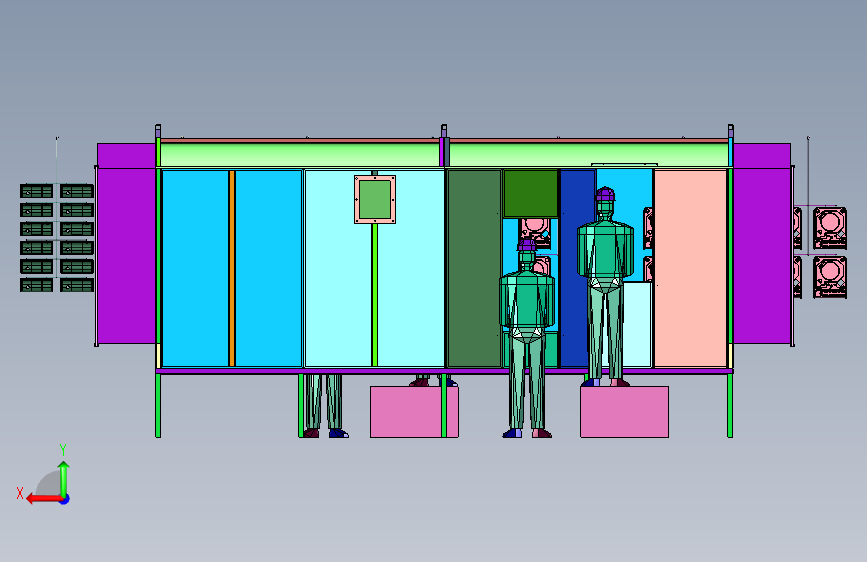The height and width of the screenshot is (562, 867).
Task: Select the tall dark green wall panel
Action: [x=474, y=268]
